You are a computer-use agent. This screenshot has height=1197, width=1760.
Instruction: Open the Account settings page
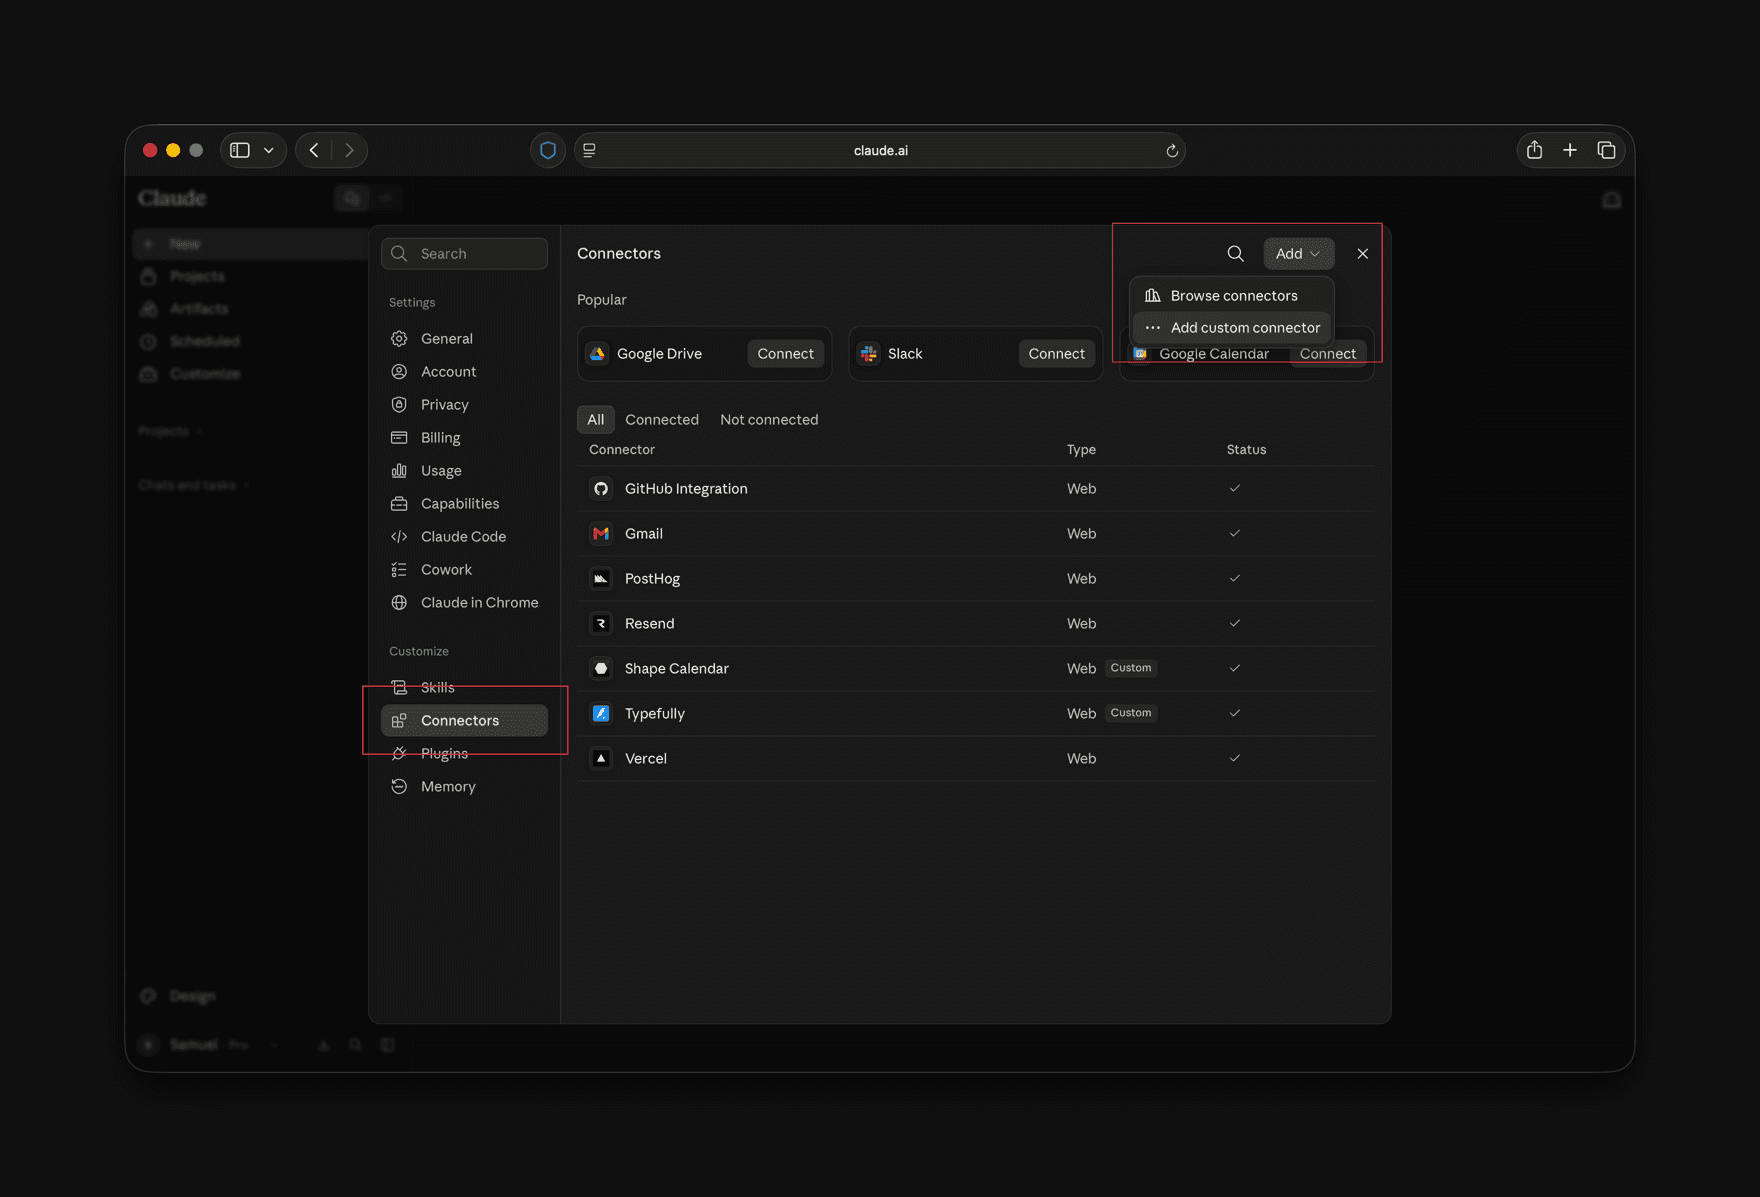(464, 371)
